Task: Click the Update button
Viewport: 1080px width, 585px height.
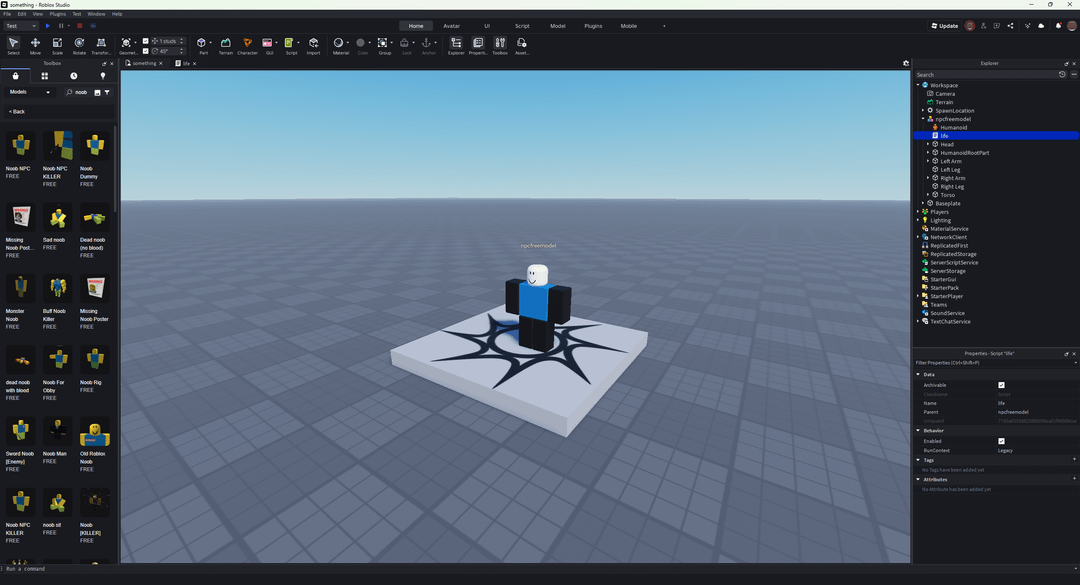Action: [944, 26]
